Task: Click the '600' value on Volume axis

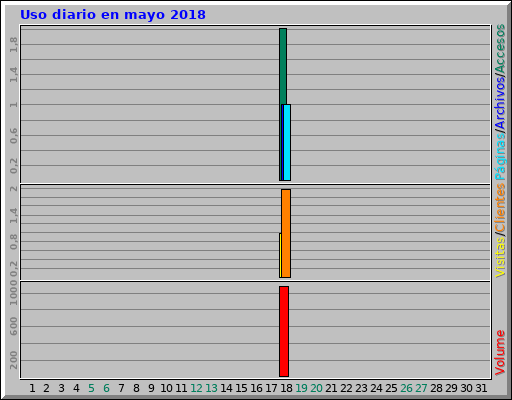Action: [13, 326]
